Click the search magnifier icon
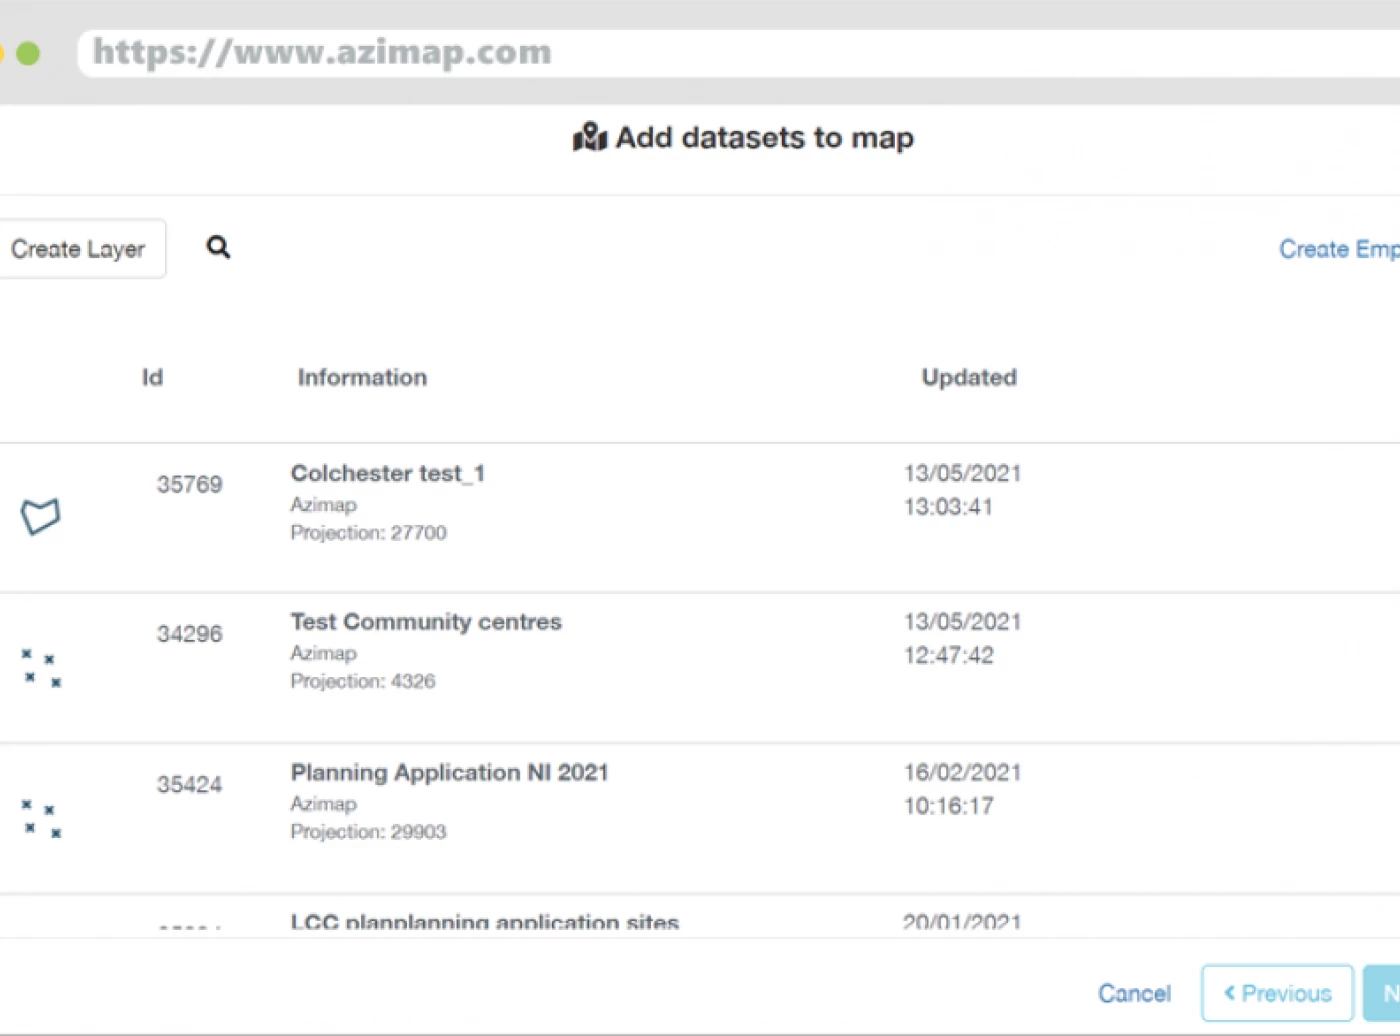1400x1036 pixels. tap(218, 247)
